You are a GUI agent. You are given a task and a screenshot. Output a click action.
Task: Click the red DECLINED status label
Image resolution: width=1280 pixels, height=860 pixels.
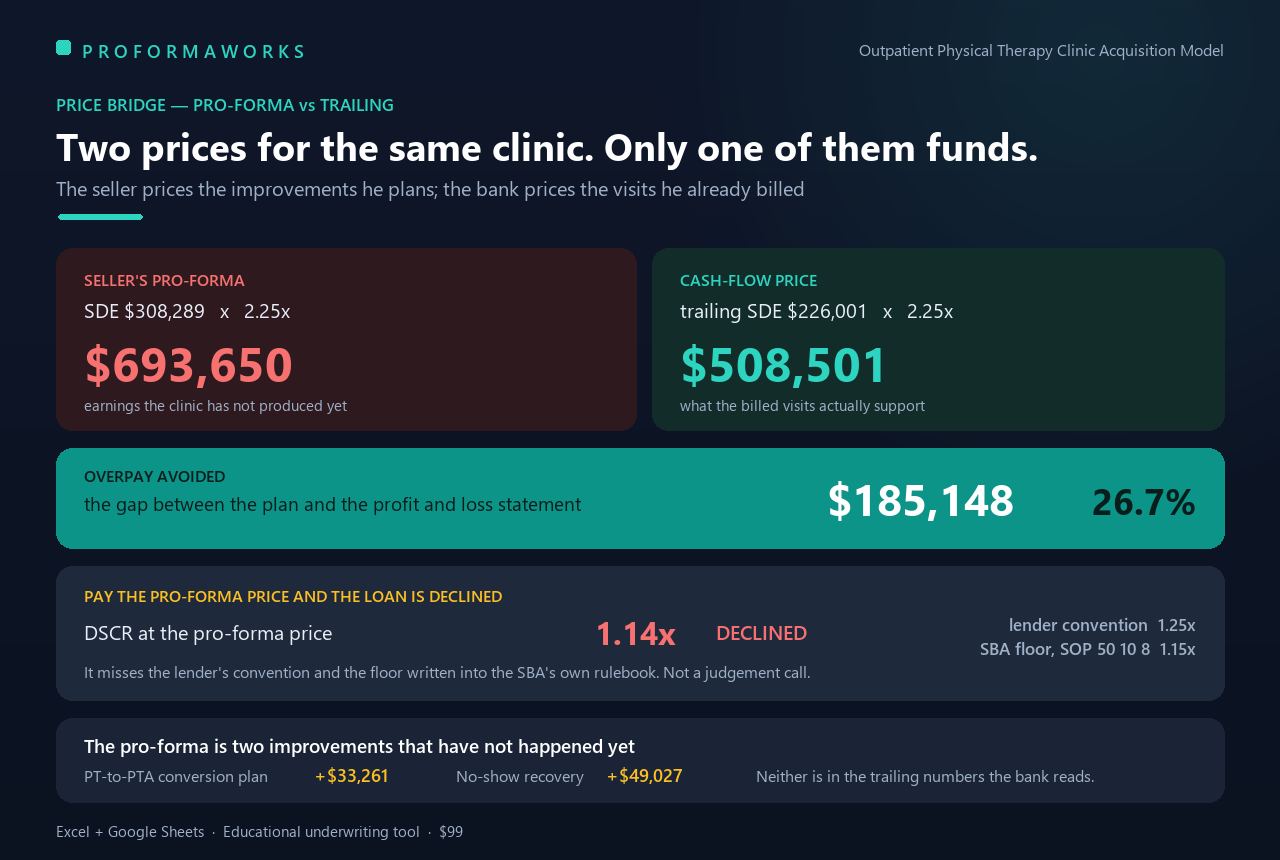tap(762, 633)
